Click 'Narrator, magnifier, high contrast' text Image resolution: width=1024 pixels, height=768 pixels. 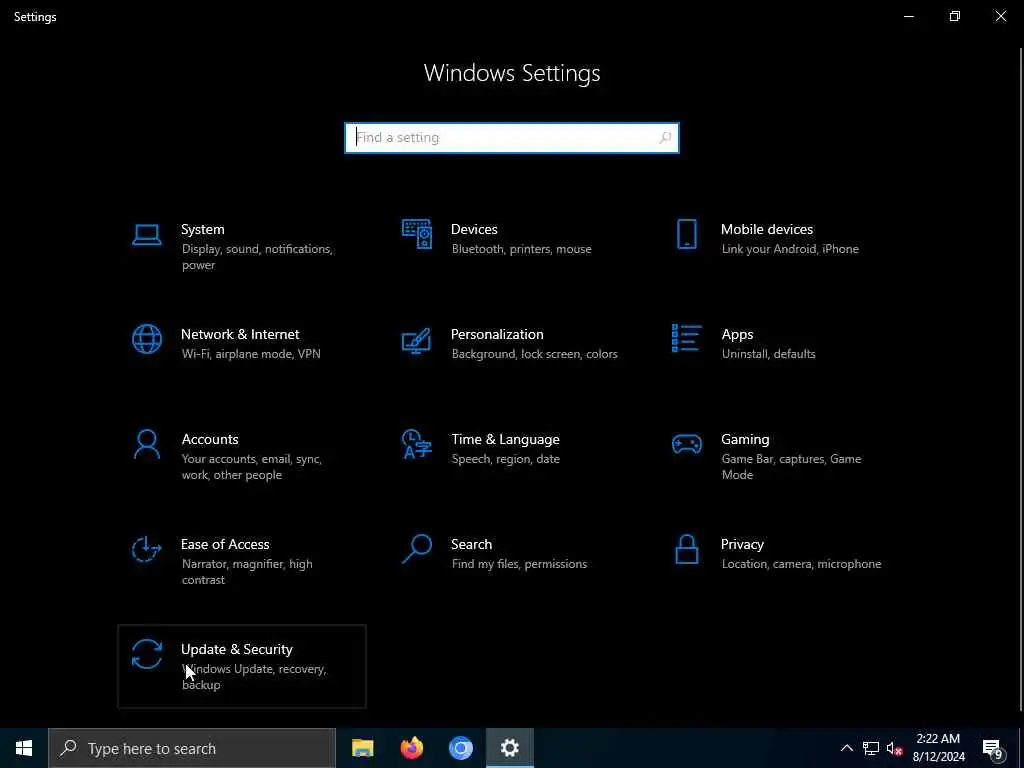247,571
